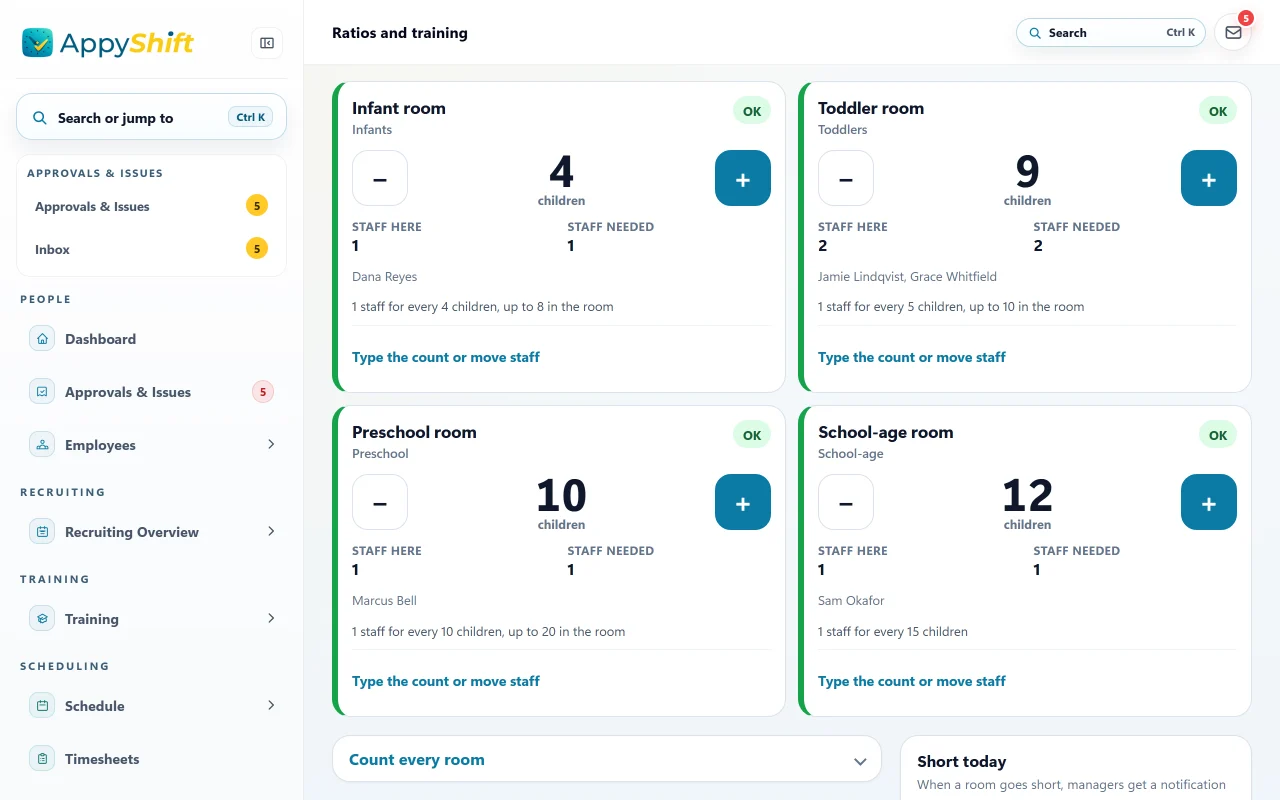Click the Approvals & Issues checklist icon
This screenshot has width=1280, height=800.
click(x=42, y=392)
